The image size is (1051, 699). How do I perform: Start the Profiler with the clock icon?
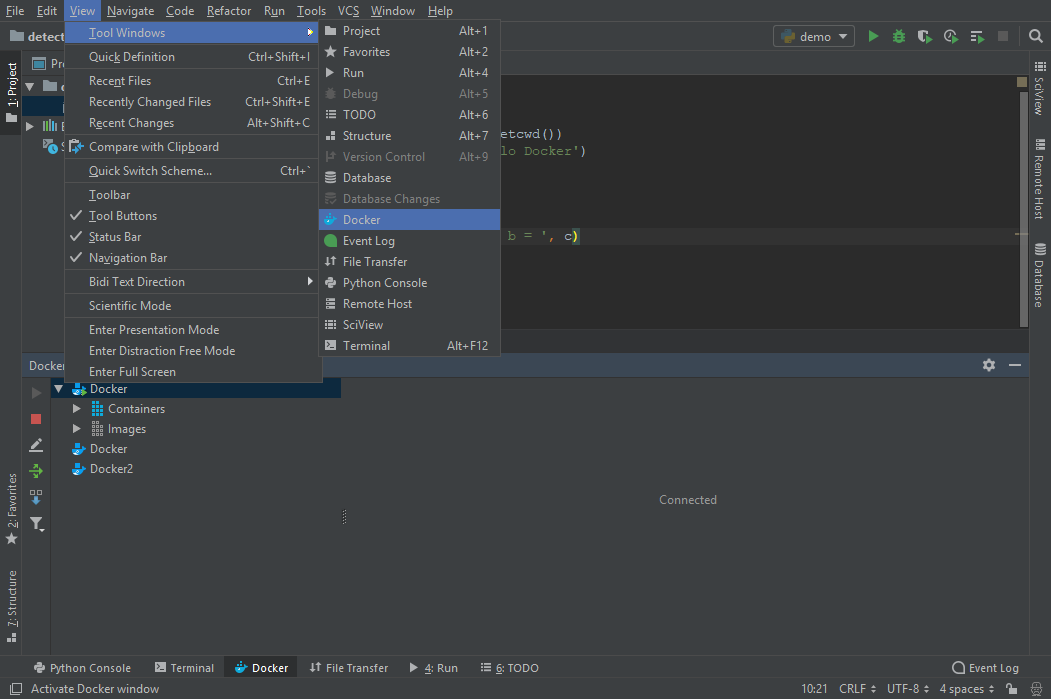[949, 35]
